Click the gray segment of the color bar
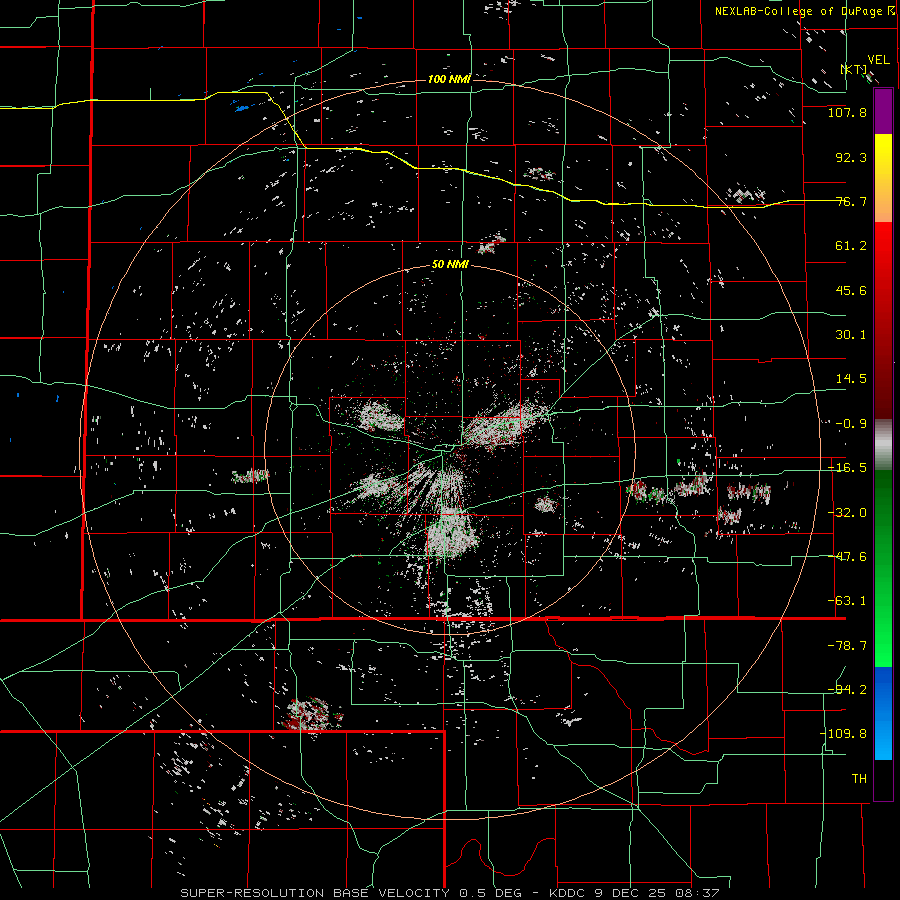 pos(883,444)
